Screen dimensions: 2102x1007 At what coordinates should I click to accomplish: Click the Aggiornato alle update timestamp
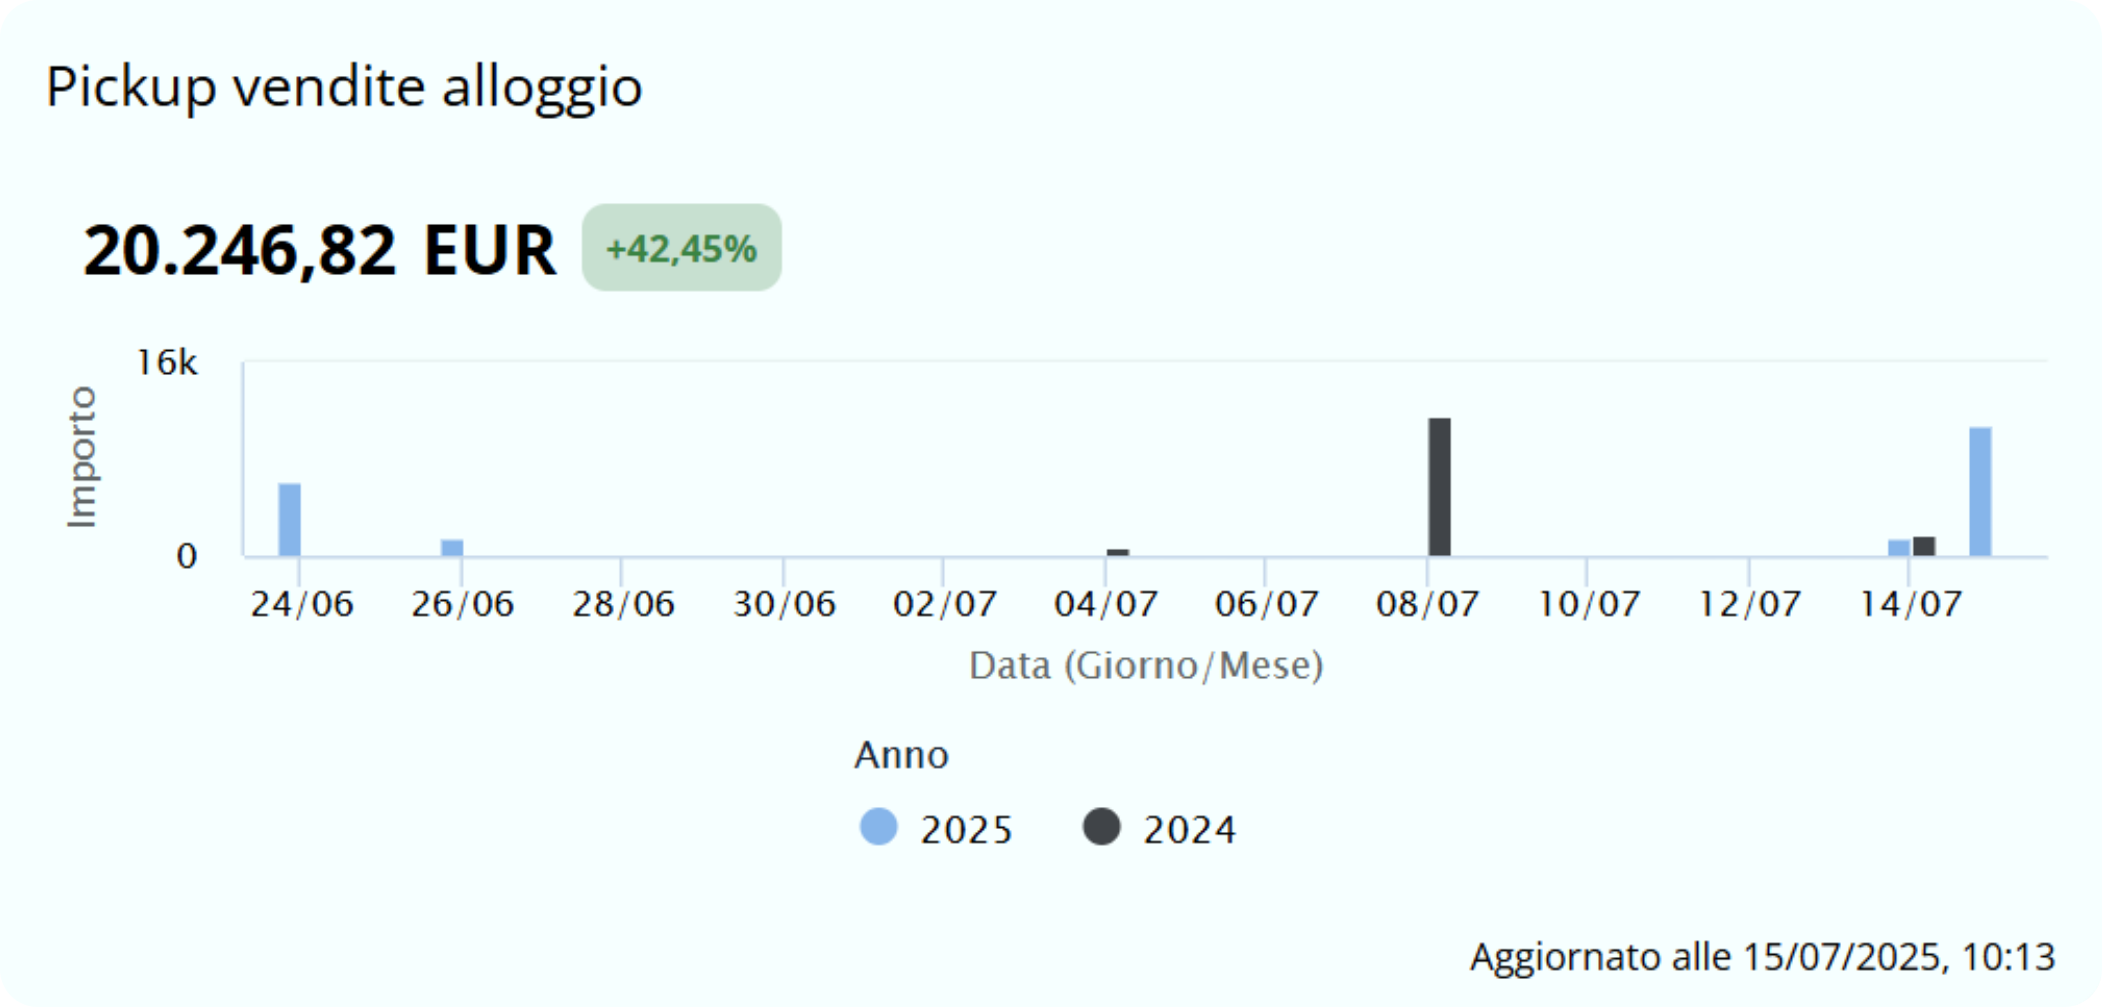point(1762,957)
